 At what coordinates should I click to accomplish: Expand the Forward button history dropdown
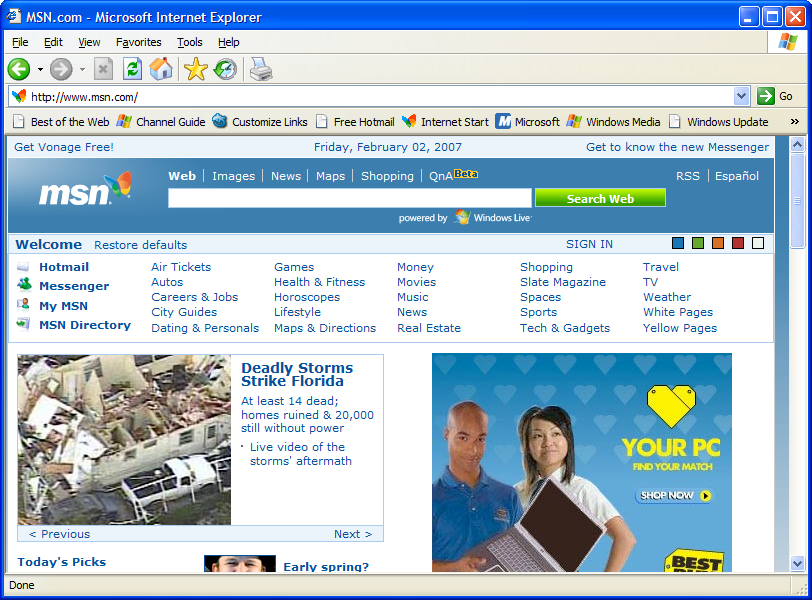82,69
